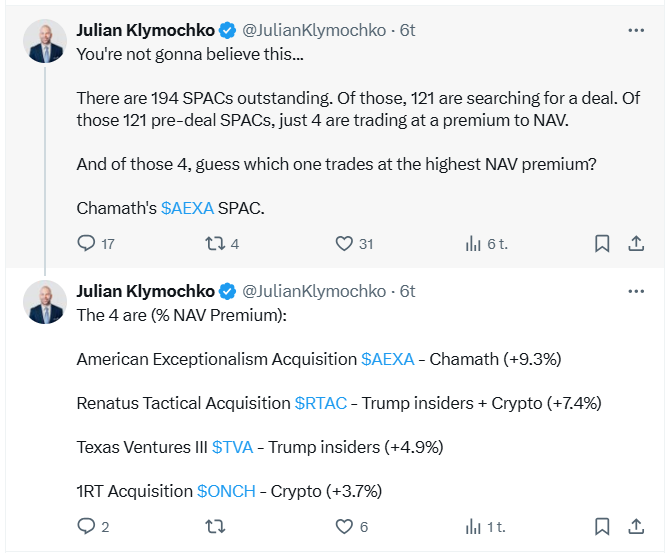
Task: Click @JulianKlymochko handle on second tweet
Action: click(314, 291)
